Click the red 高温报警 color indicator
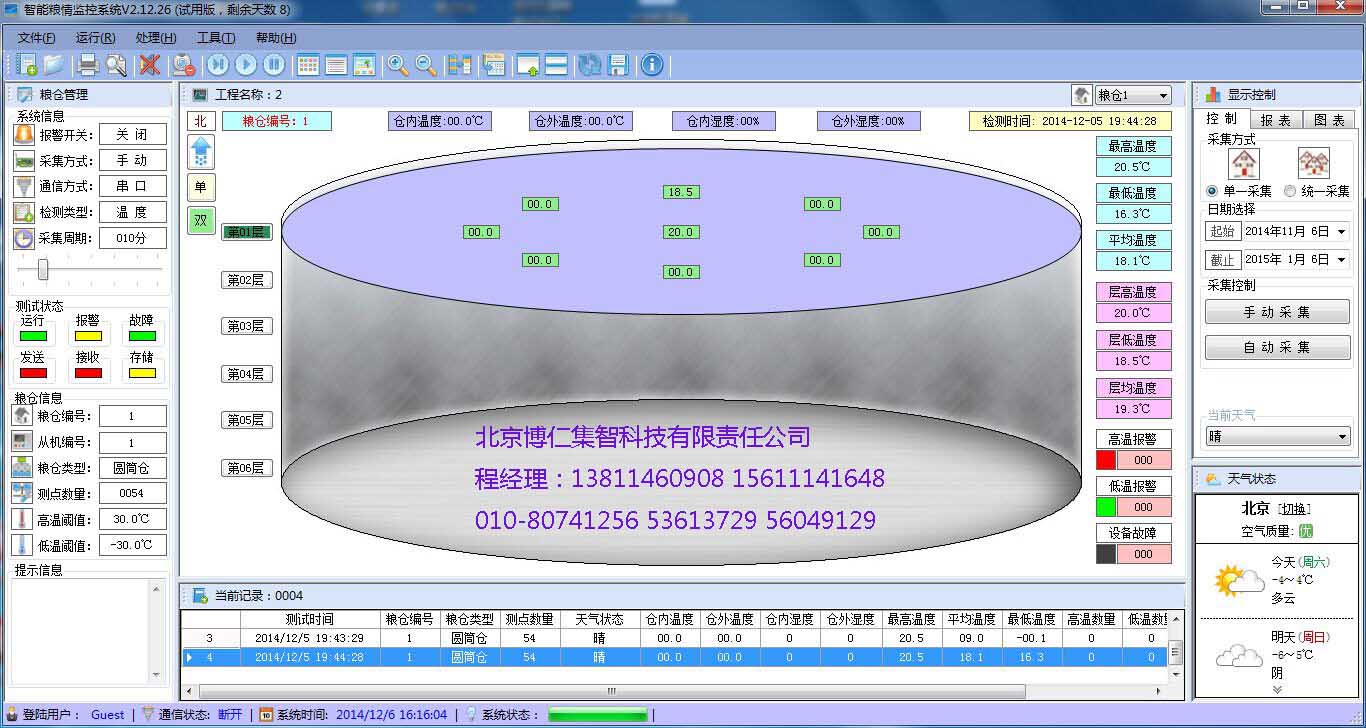The height and width of the screenshot is (728, 1366). tap(1106, 460)
